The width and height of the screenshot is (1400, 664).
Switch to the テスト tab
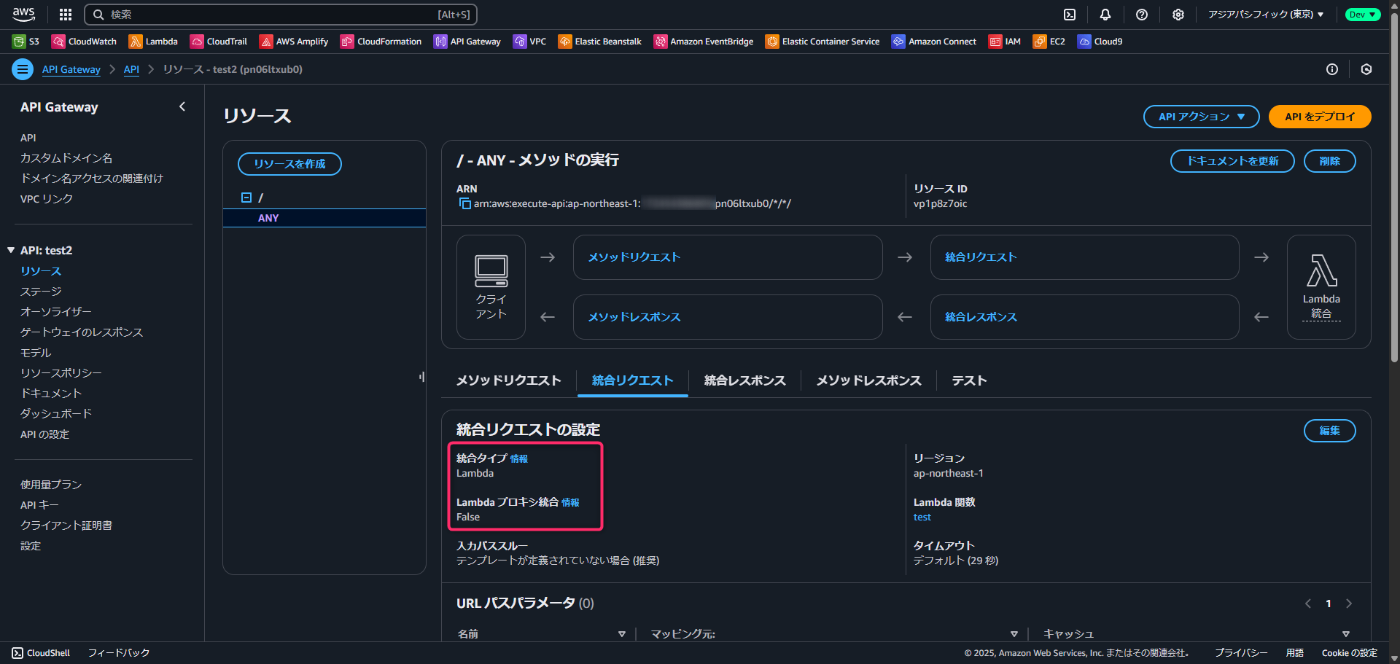pyautogui.click(x=968, y=380)
